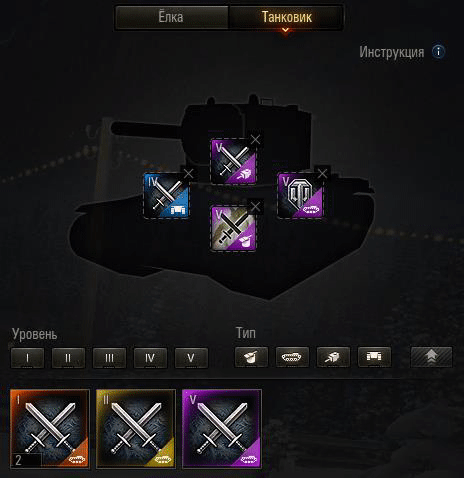Image resolution: width=464 pixels, height=478 pixels.
Task: Open the Танковик tab
Action: [x=286, y=17]
